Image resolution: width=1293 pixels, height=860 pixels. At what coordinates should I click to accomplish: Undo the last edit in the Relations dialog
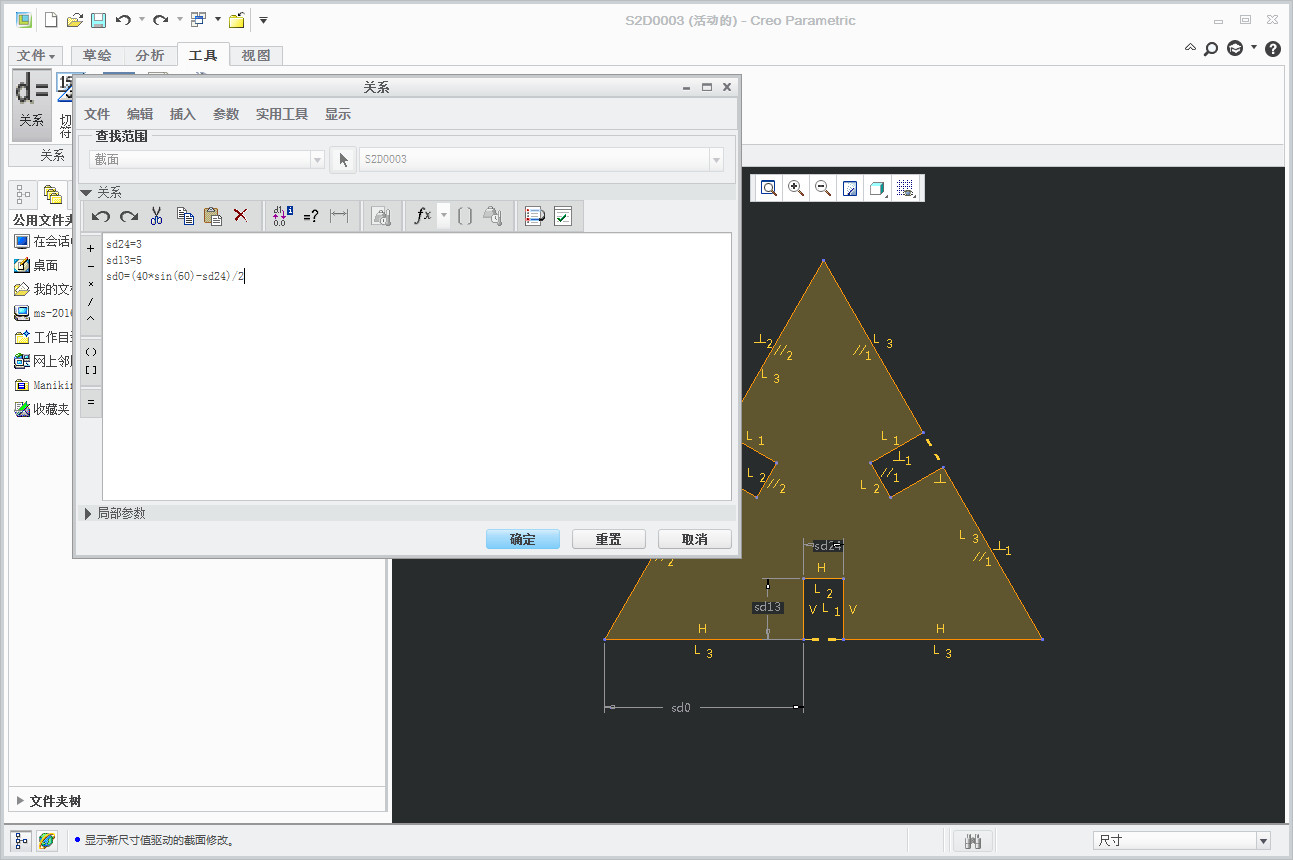click(x=101, y=215)
